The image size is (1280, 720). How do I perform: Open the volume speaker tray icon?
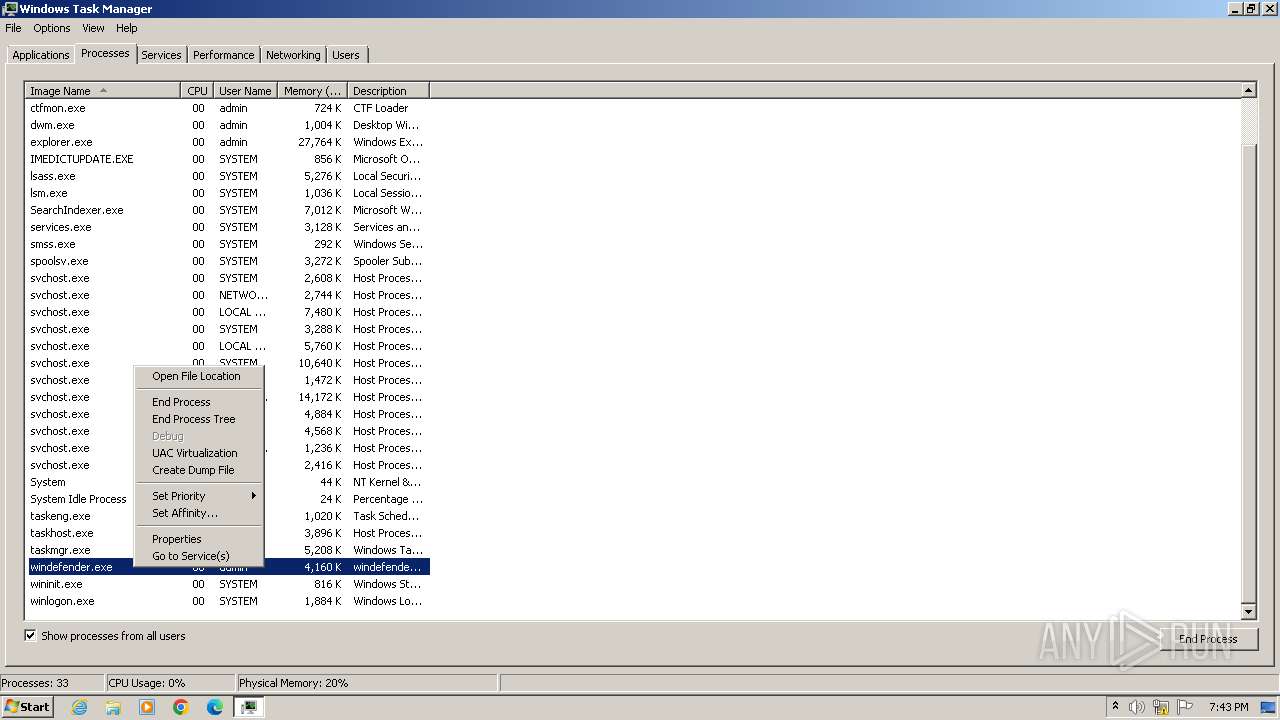pos(1137,707)
